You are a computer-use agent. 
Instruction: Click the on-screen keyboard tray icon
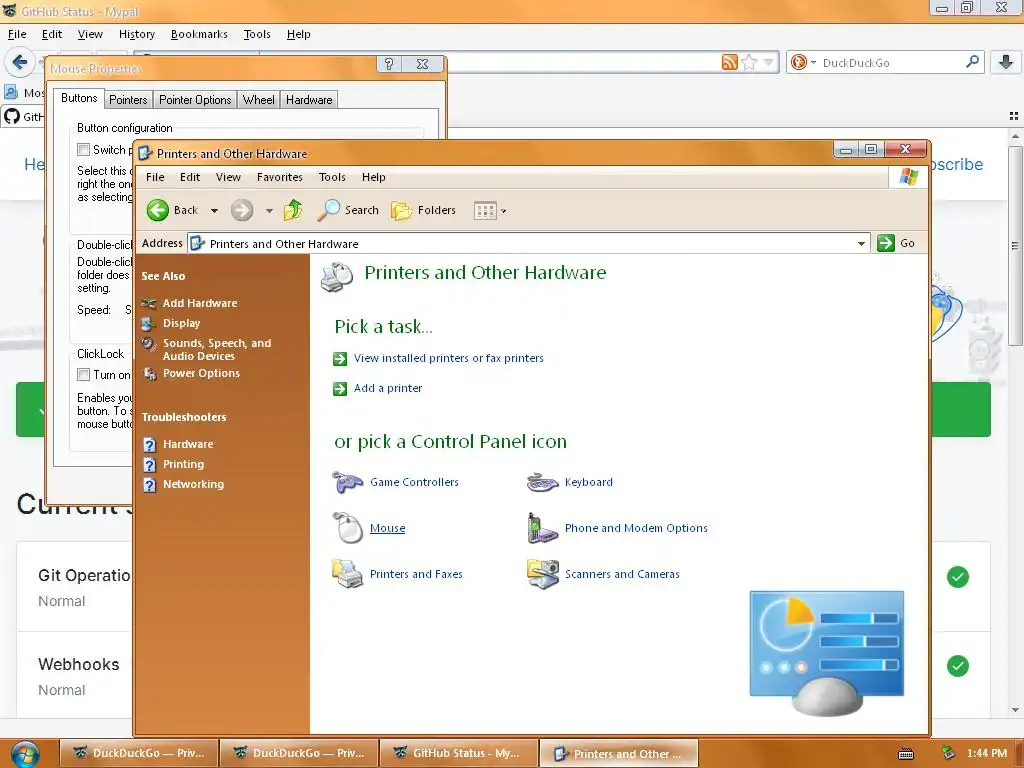click(x=906, y=754)
